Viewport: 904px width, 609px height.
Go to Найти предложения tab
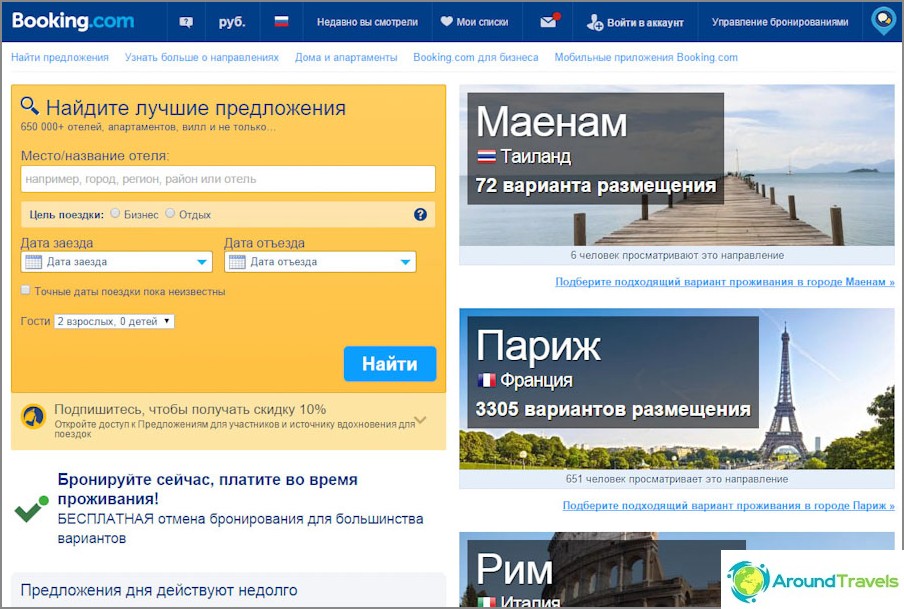(60, 57)
